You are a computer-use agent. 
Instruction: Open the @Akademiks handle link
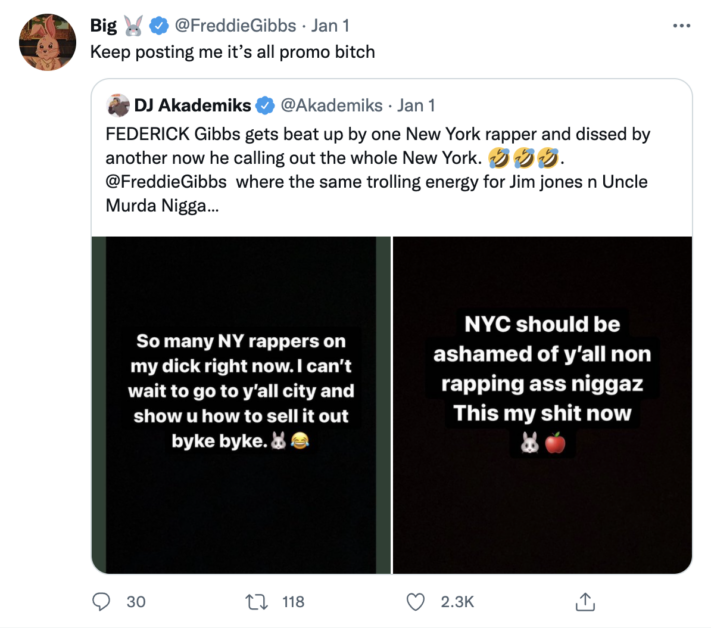coord(331,105)
